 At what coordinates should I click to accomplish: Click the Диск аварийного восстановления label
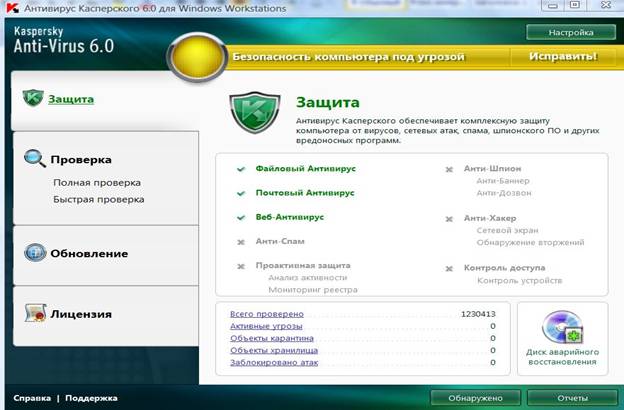click(562, 357)
